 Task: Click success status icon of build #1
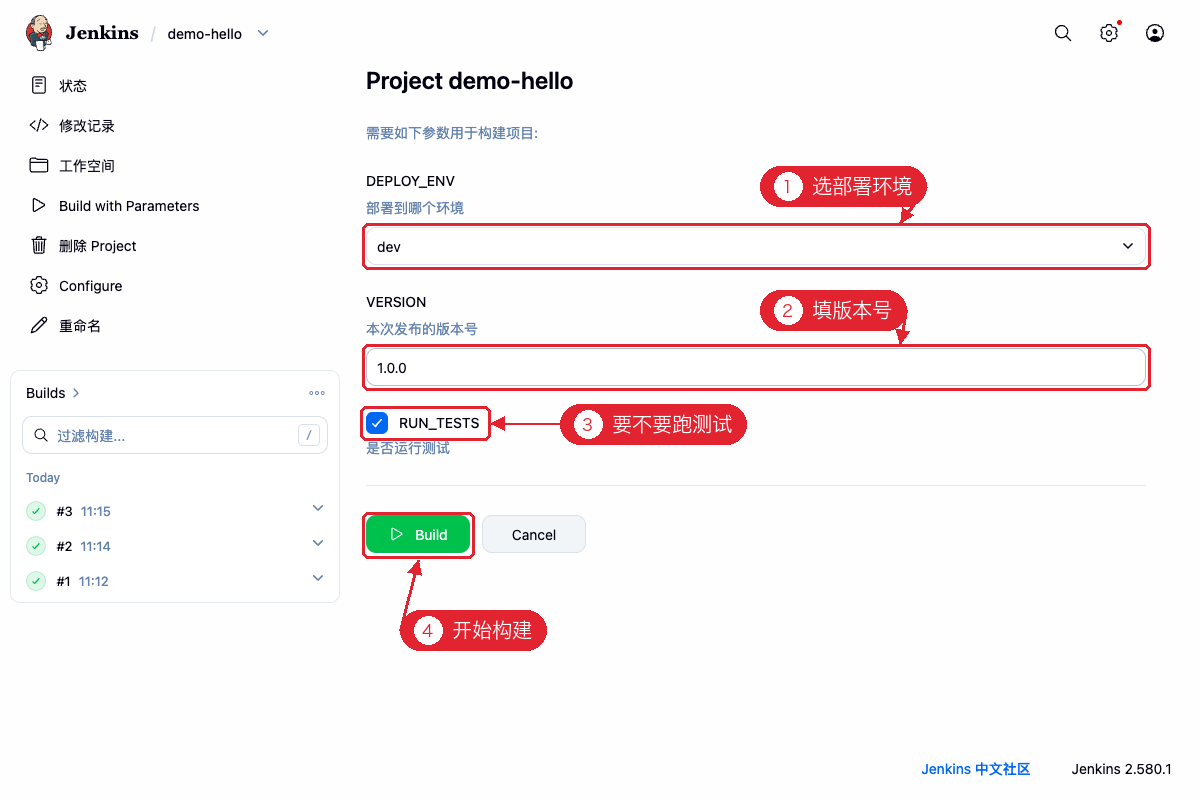click(36, 581)
